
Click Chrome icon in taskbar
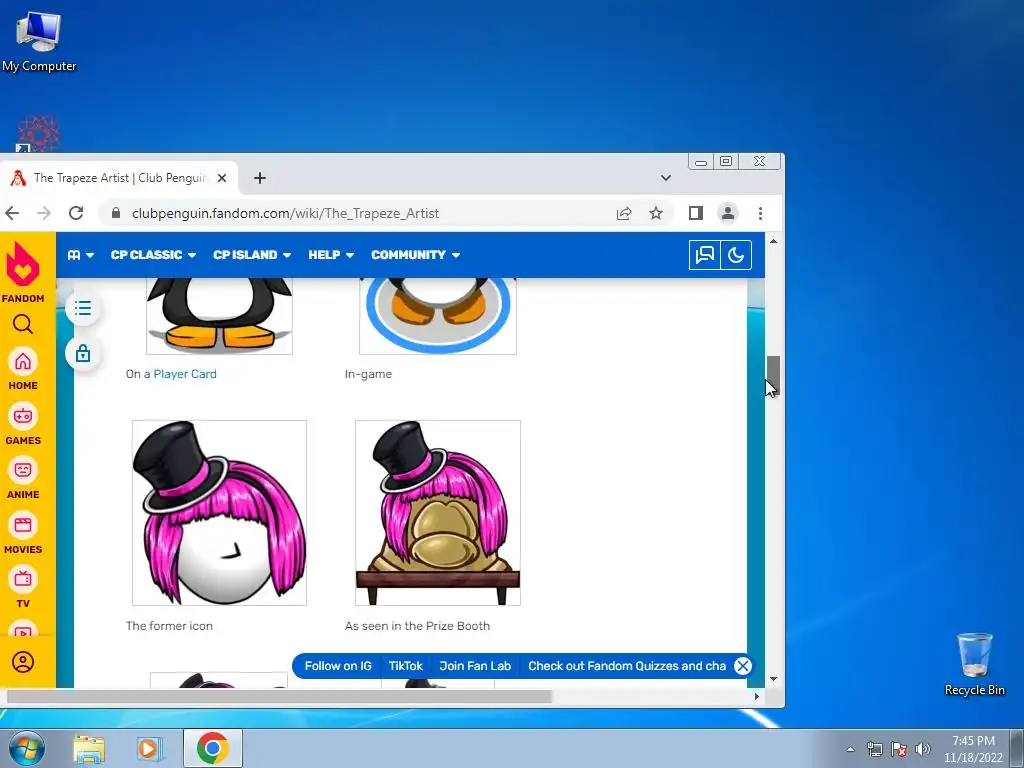point(213,748)
